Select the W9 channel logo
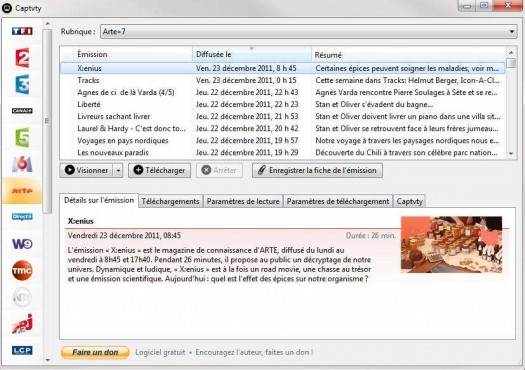525x370 pixels. click(22, 244)
